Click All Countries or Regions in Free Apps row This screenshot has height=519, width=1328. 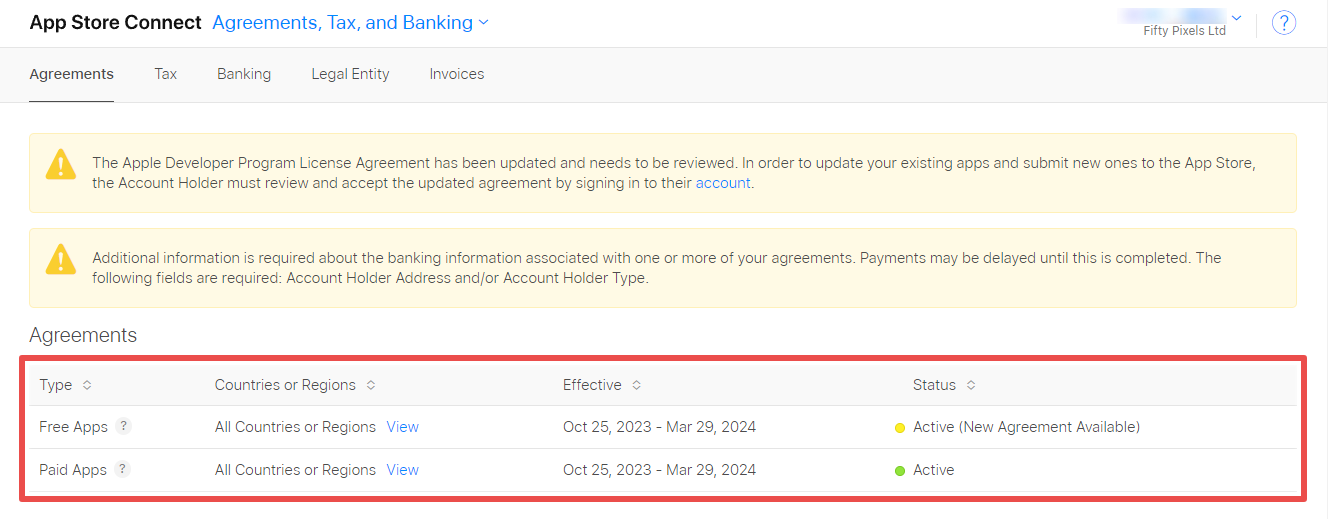[295, 427]
